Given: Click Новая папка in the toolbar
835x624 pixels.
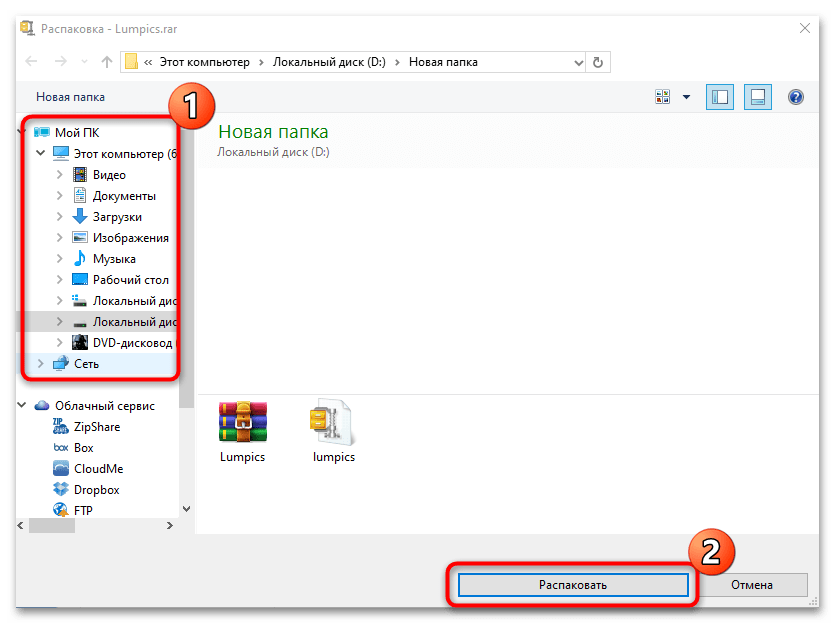Looking at the screenshot, I should (x=70, y=97).
